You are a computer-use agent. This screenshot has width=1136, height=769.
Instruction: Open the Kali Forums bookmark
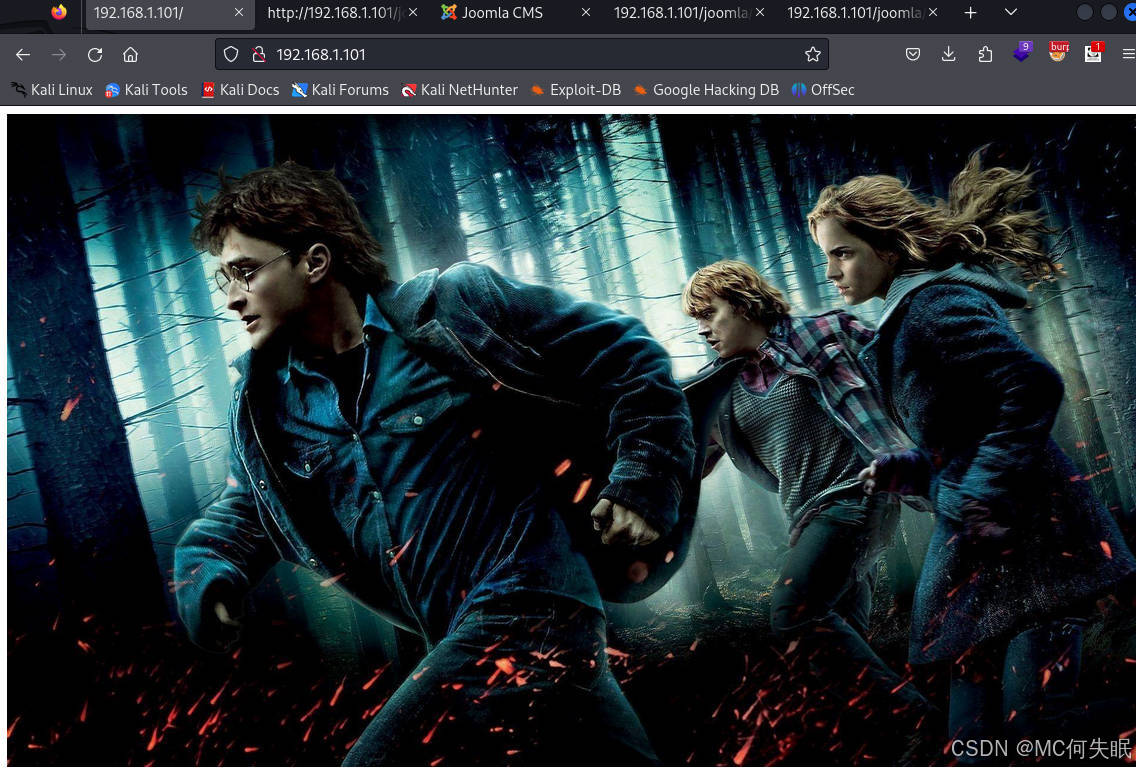(340, 90)
